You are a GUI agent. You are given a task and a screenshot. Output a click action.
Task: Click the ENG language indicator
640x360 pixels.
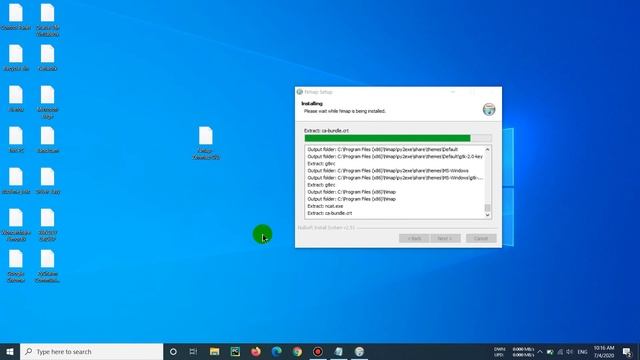point(582,352)
